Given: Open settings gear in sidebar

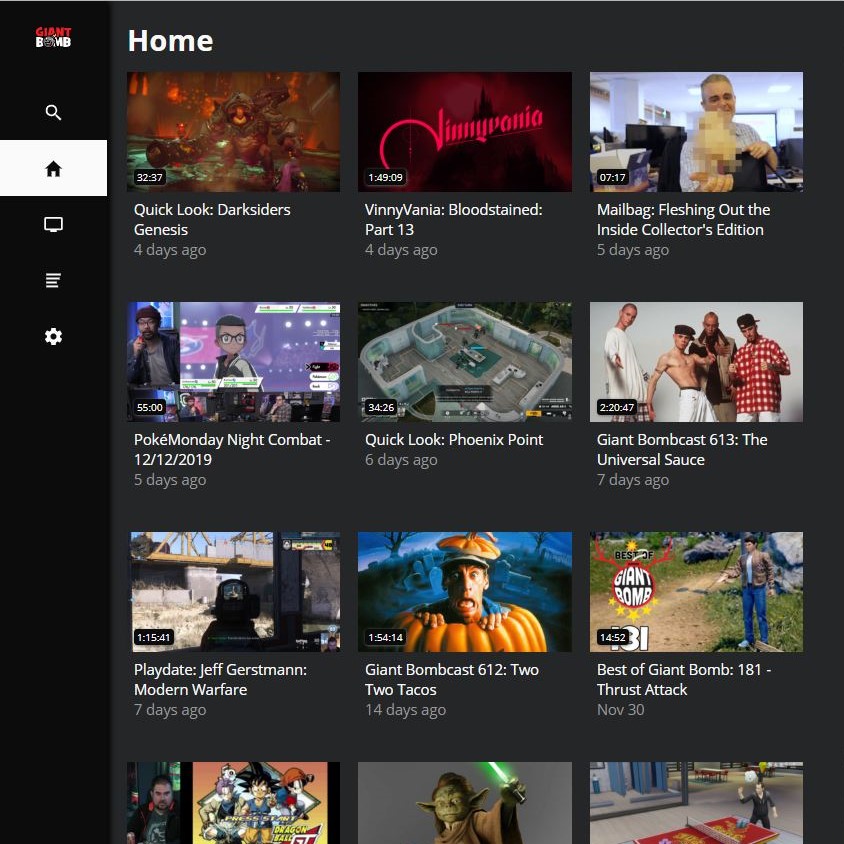Looking at the screenshot, I should tap(53, 336).
